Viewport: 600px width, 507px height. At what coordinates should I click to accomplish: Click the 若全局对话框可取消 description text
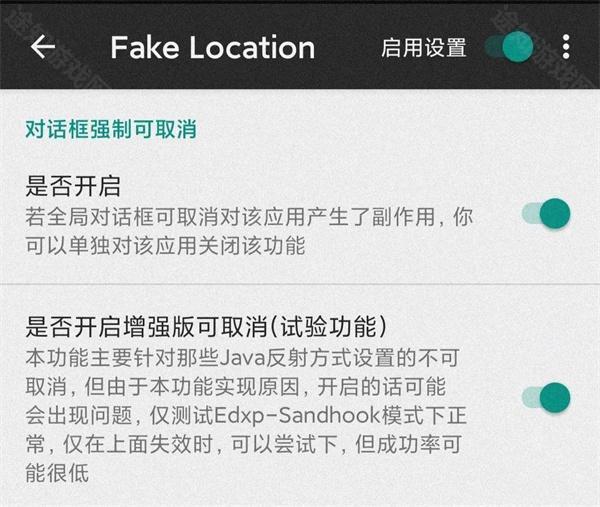(x=249, y=231)
